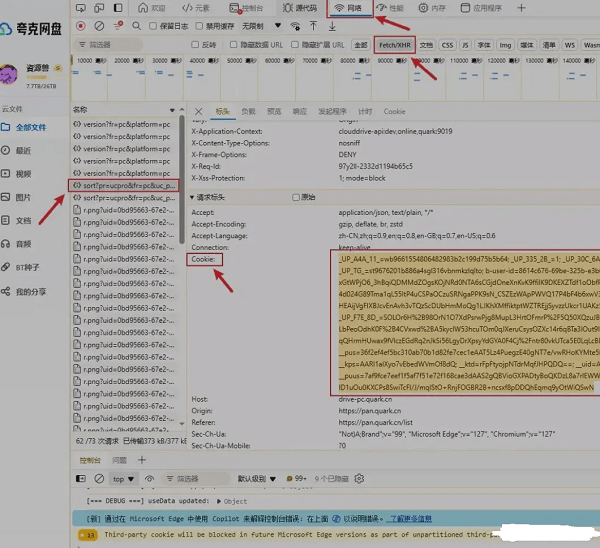Activate the inspect element picker icon
Viewport: 600px width, 548px height.
81,8
